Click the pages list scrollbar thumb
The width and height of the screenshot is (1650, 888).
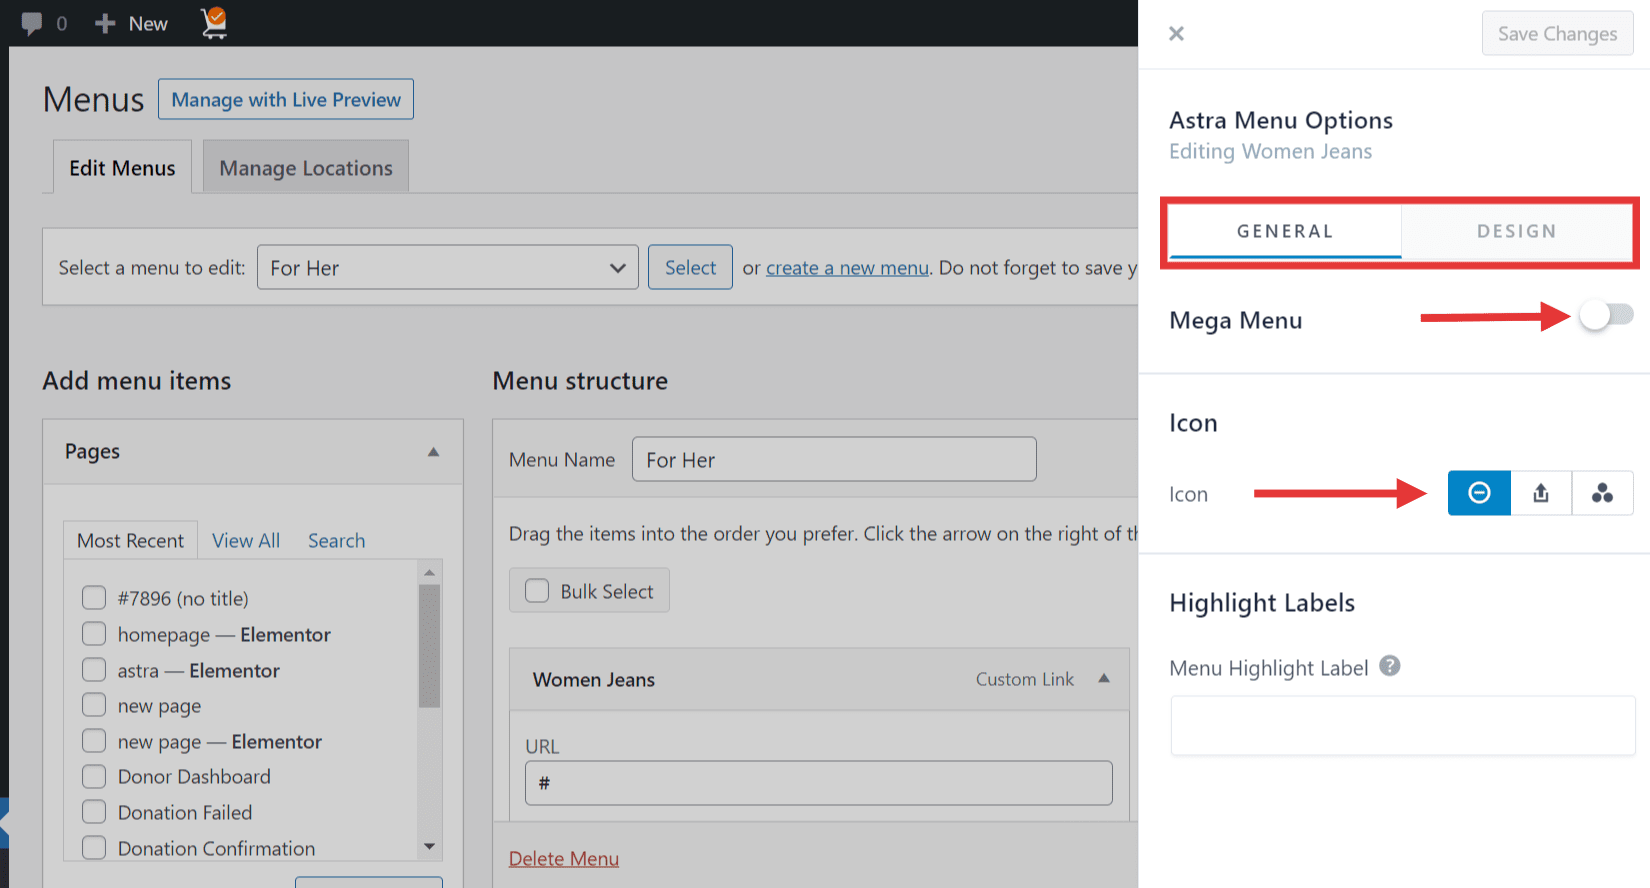point(429,646)
